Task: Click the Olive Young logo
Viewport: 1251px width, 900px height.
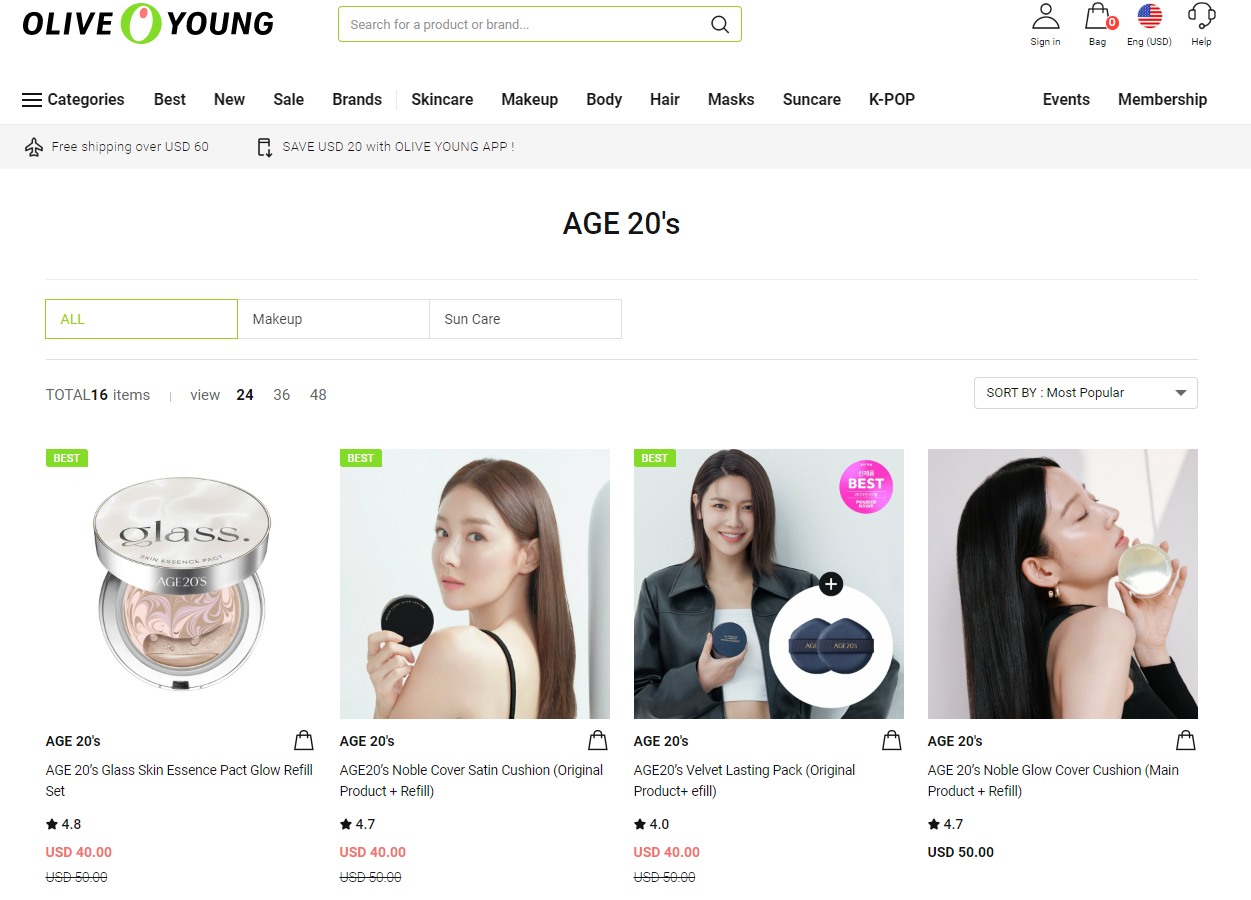Action: pyautogui.click(x=148, y=23)
